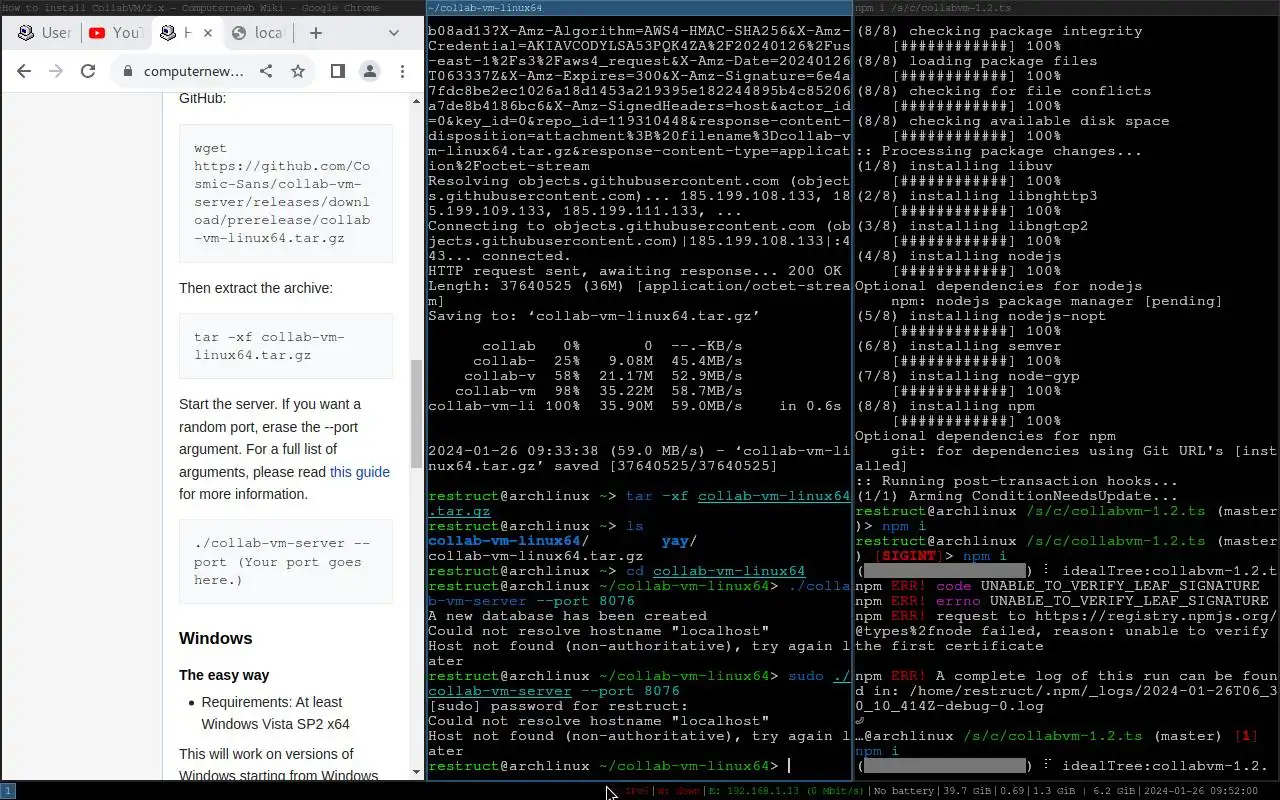Click workspace 1 indicator in status bar

coord(8,791)
